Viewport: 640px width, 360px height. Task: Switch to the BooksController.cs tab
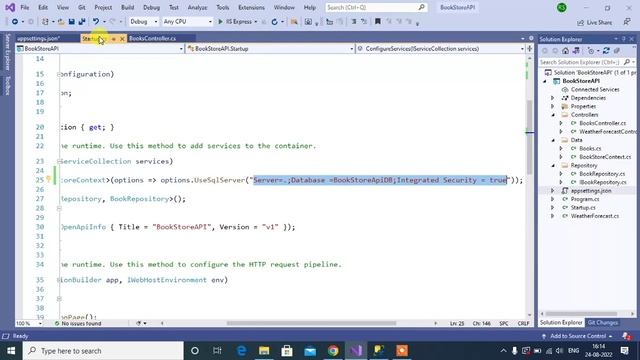(x=153, y=38)
